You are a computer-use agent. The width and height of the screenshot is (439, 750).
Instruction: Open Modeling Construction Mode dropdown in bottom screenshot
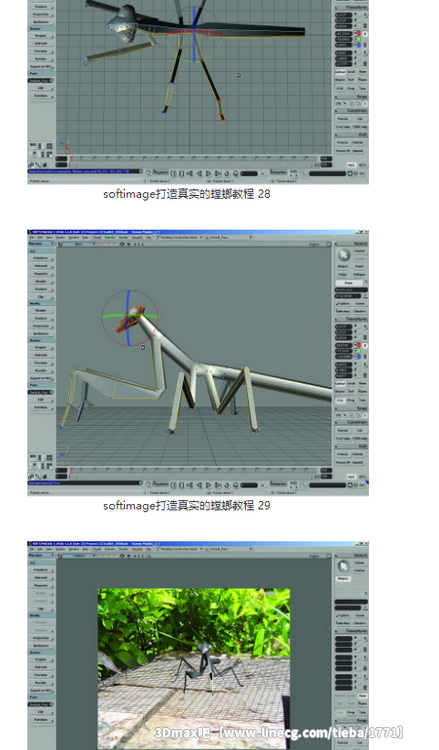coord(181,549)
